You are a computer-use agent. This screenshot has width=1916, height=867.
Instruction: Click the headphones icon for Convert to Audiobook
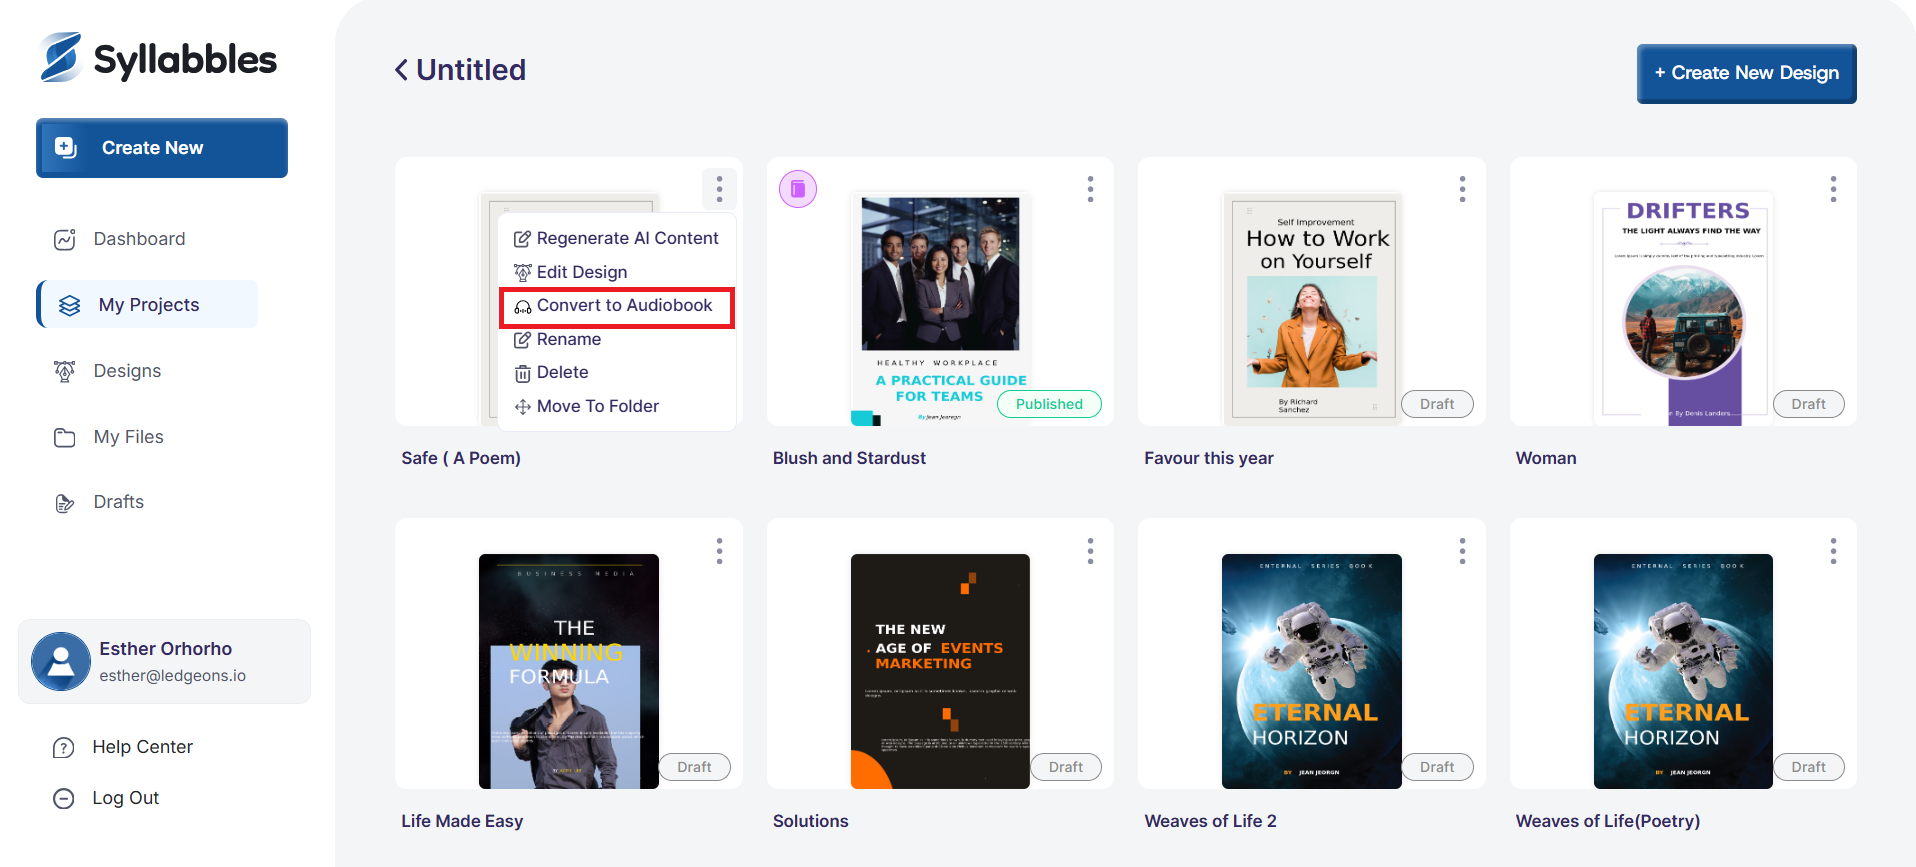coord(523,306)
